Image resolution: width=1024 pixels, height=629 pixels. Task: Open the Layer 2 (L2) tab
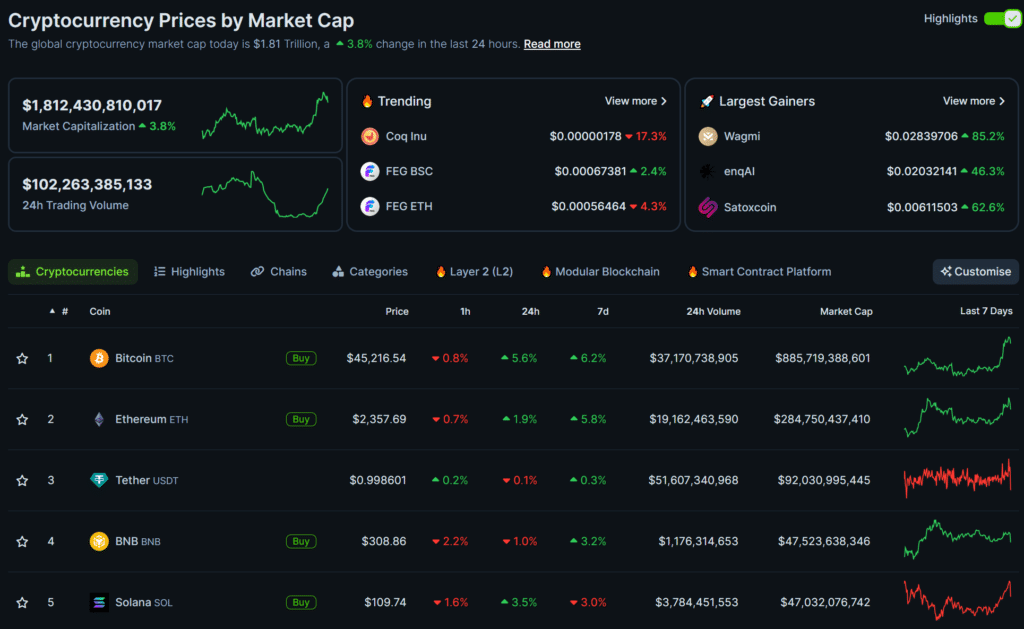click(475, 272)
